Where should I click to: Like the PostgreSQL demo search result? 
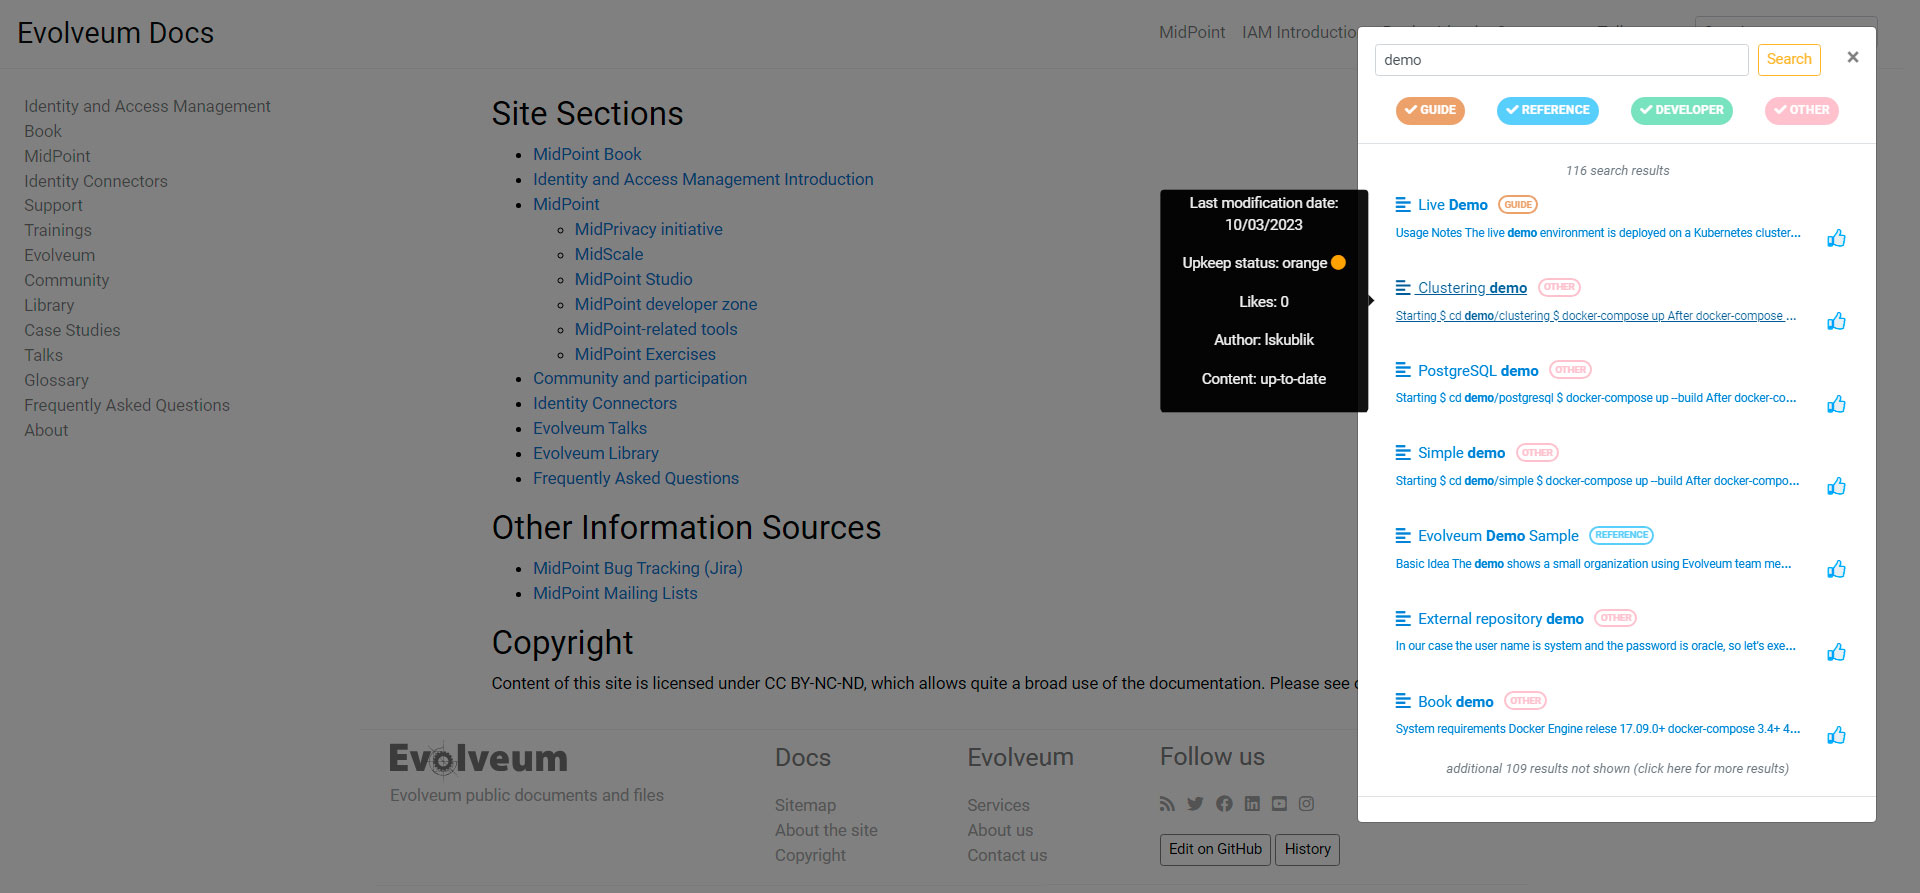(x=1836, y=404)
